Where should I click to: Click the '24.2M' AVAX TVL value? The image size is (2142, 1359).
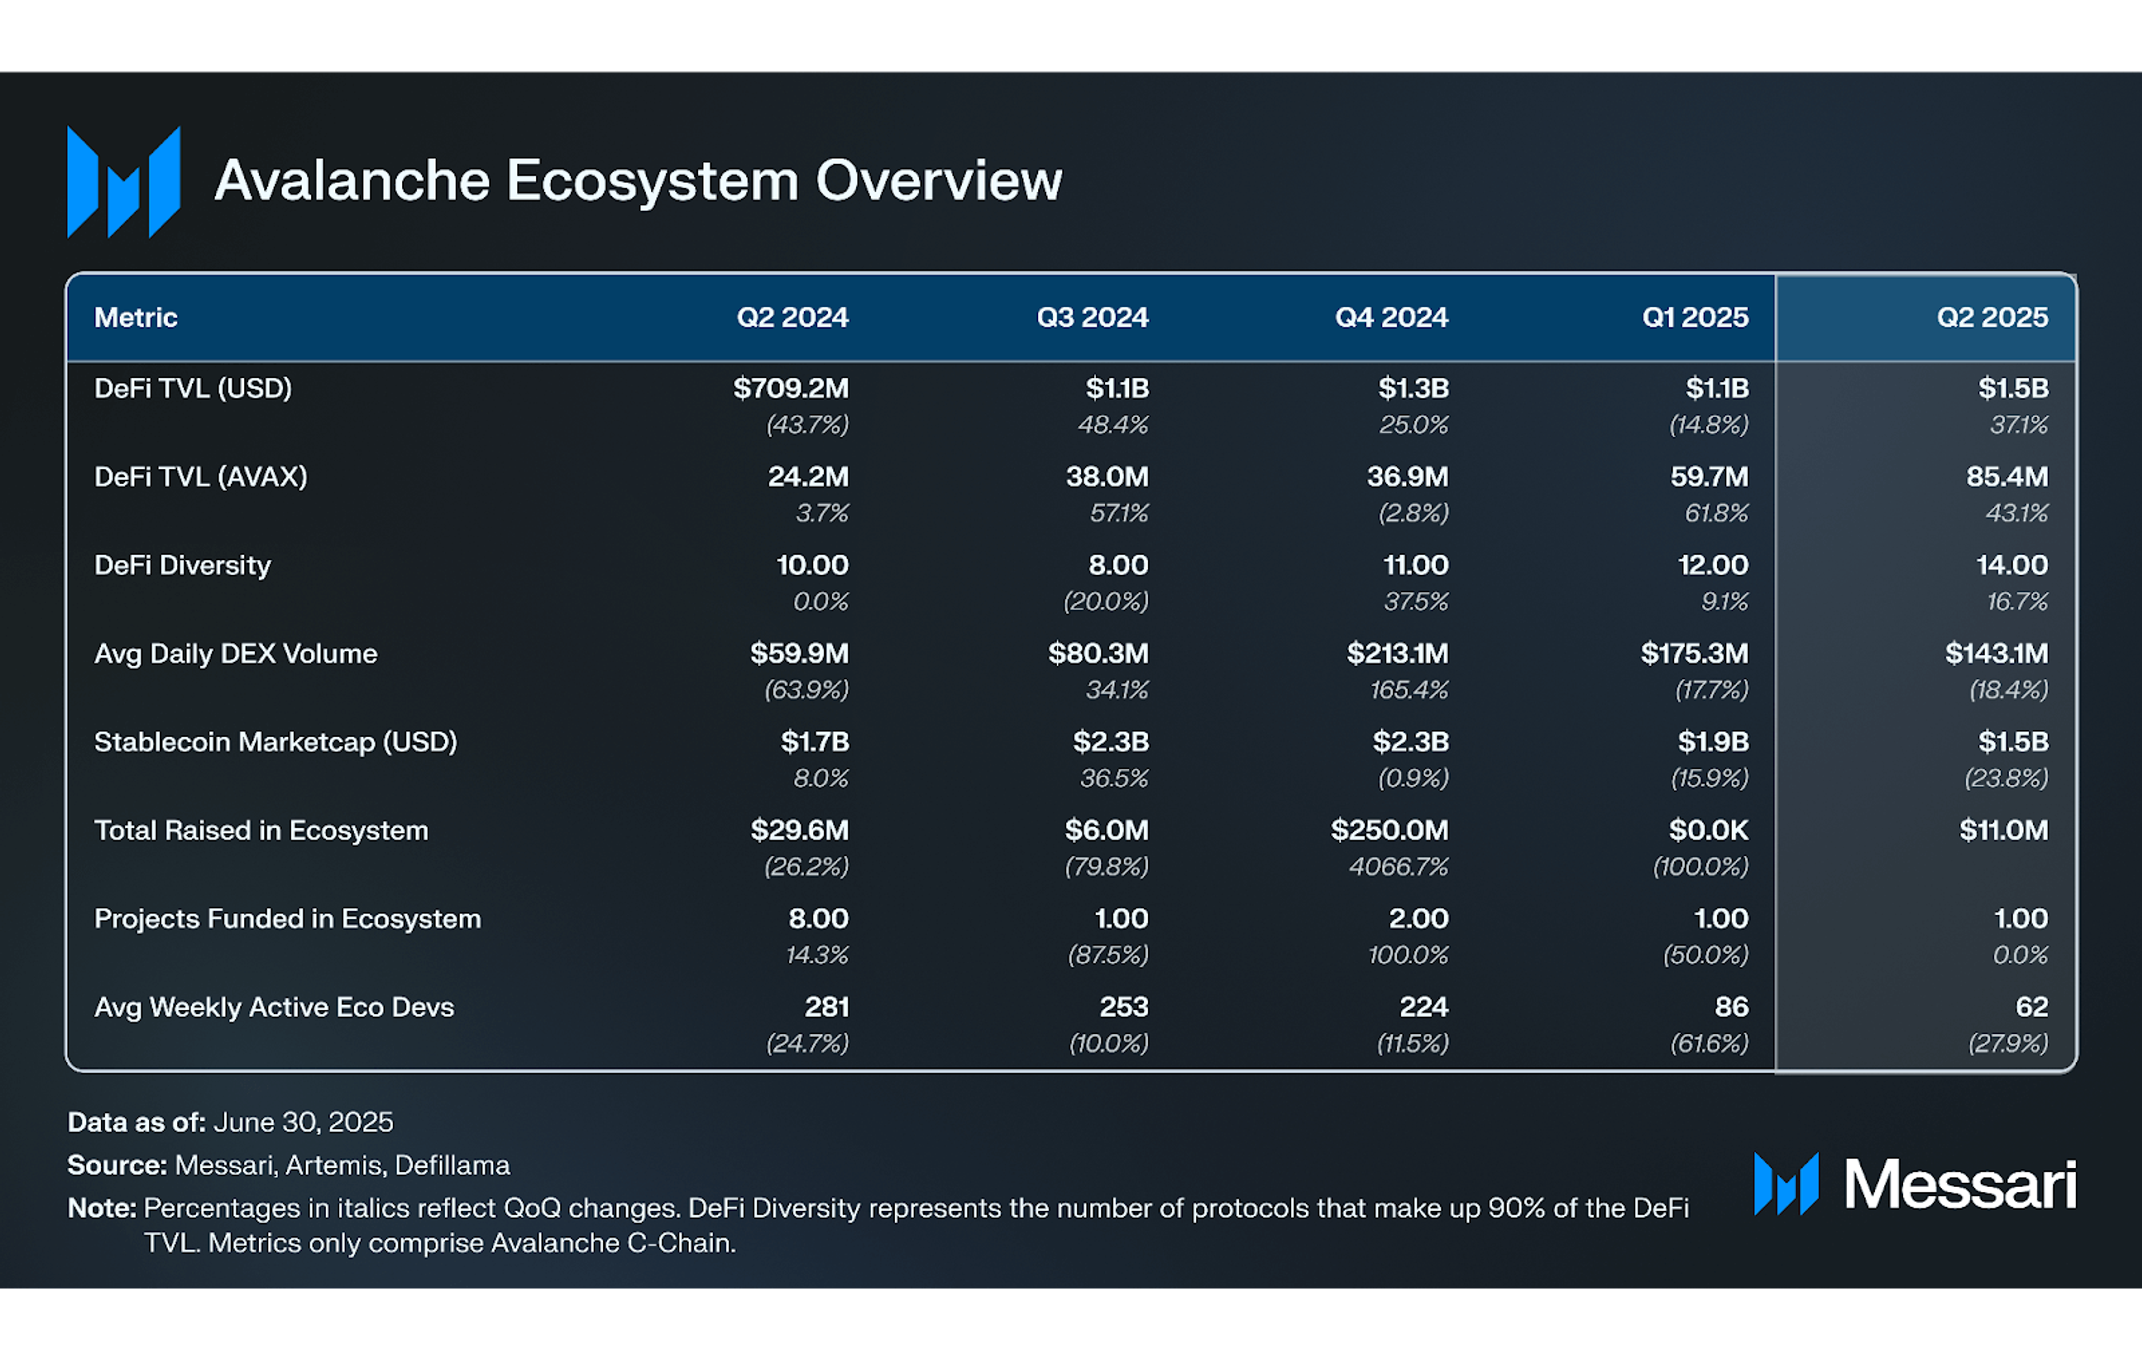[x=808, y=476]
